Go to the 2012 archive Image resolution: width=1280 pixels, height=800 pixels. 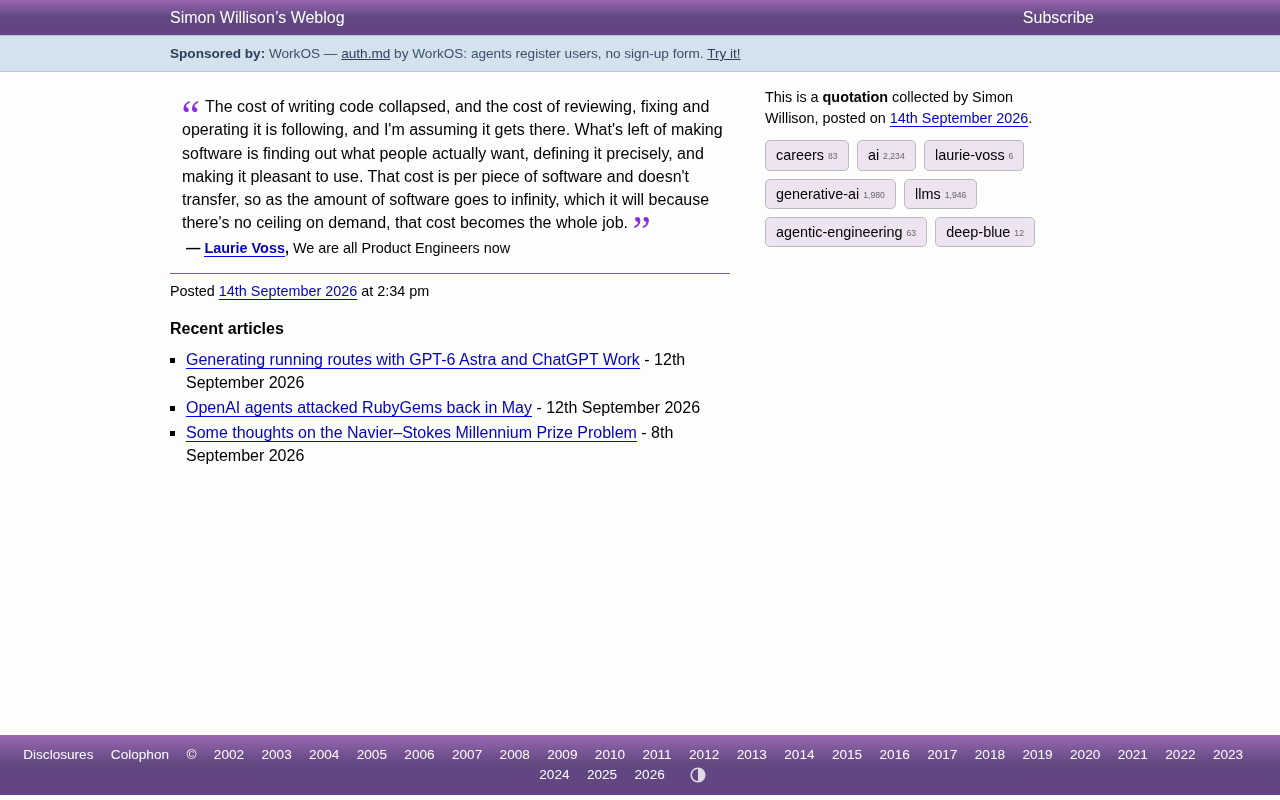tap(704, 755)
